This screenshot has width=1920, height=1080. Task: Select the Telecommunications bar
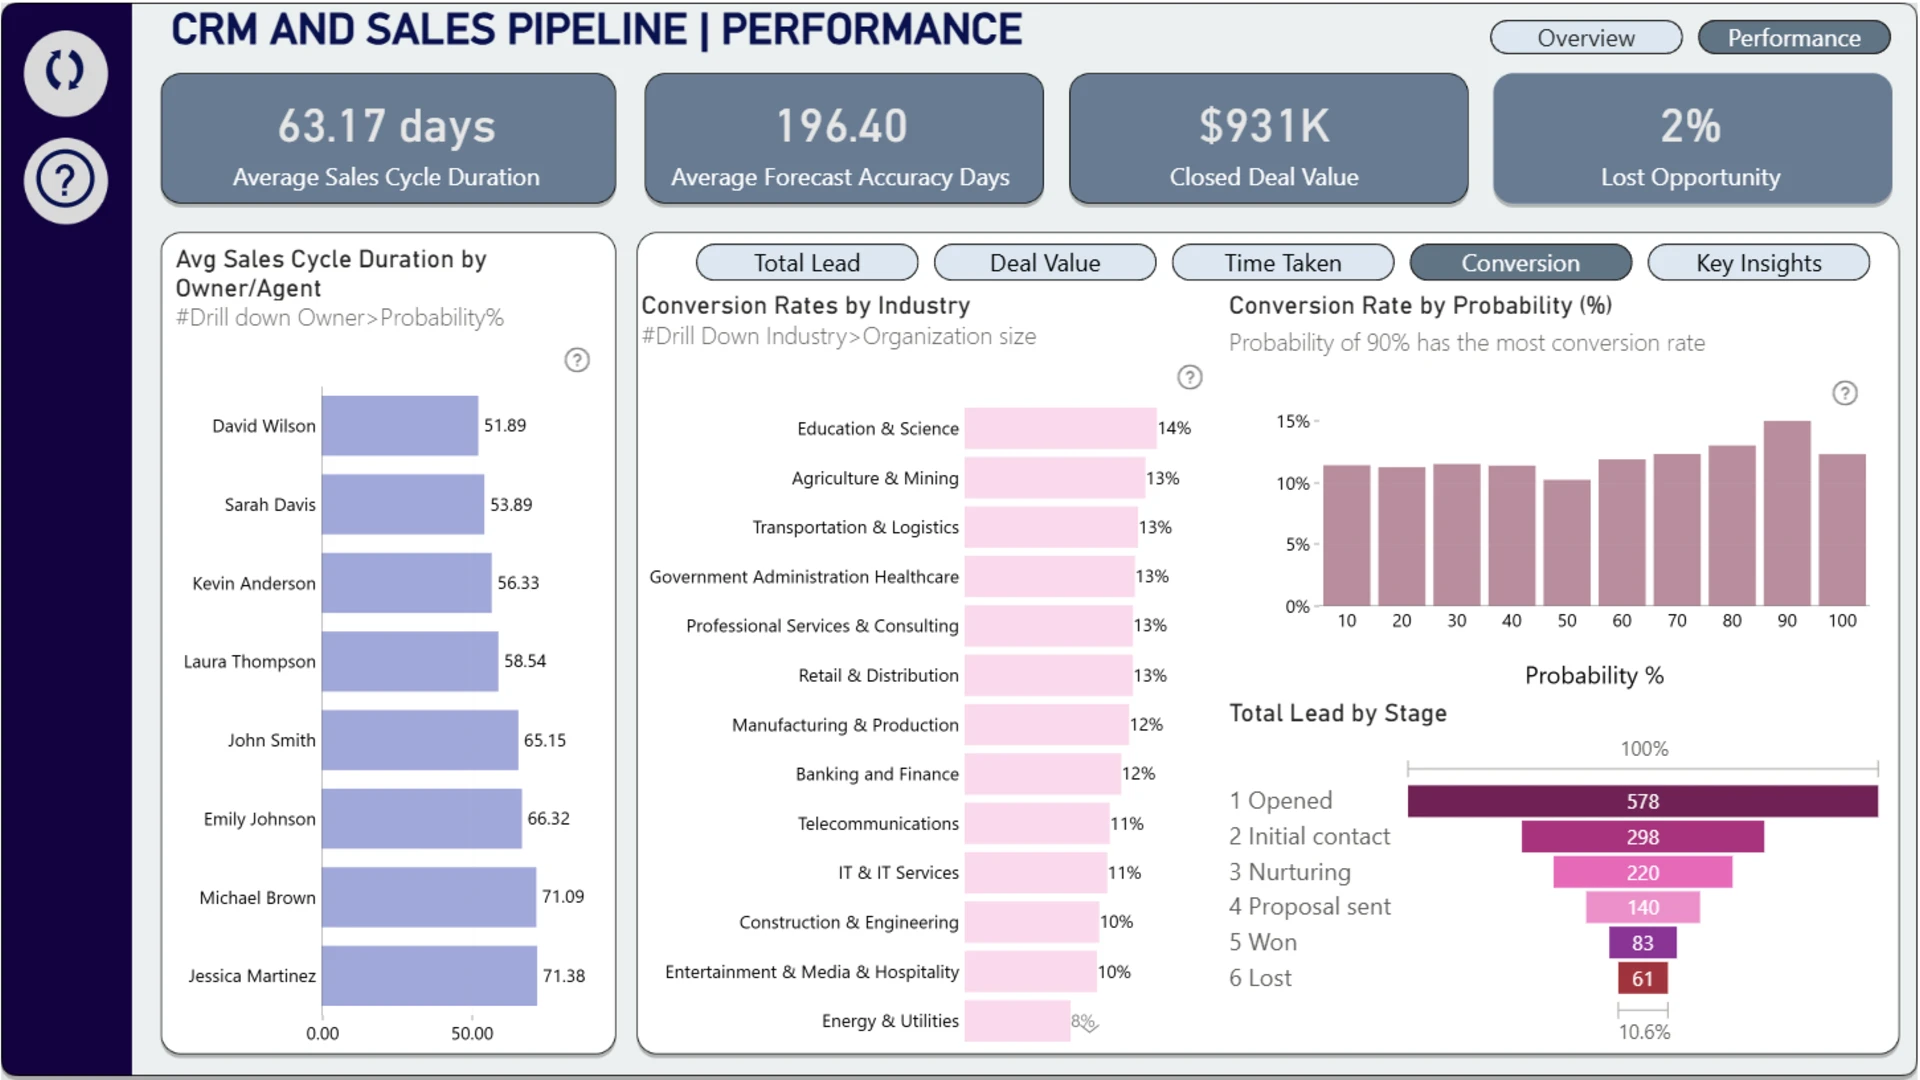(x=1037, y=823)
